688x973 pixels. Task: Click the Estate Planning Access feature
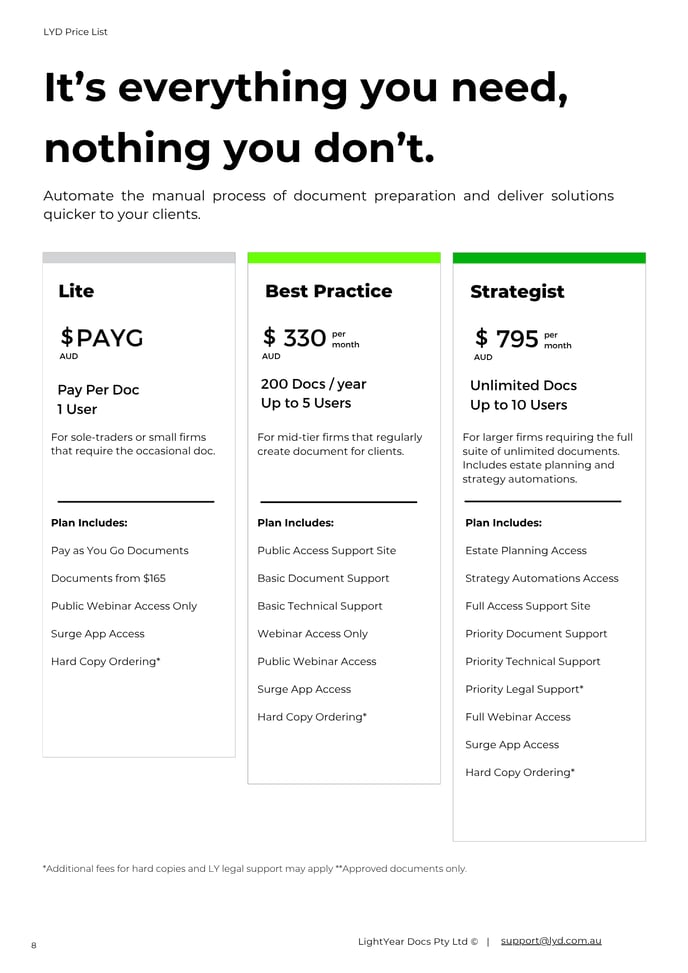click(x=525, y=550)
